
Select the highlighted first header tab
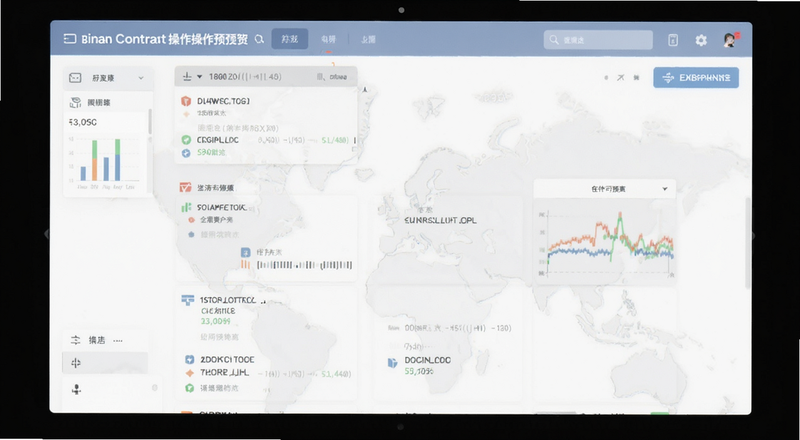[x=289, y=39]
